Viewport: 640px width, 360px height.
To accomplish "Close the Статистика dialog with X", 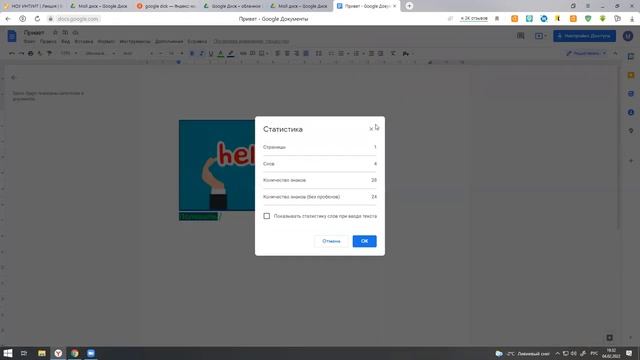I will [x=371, y=129].
